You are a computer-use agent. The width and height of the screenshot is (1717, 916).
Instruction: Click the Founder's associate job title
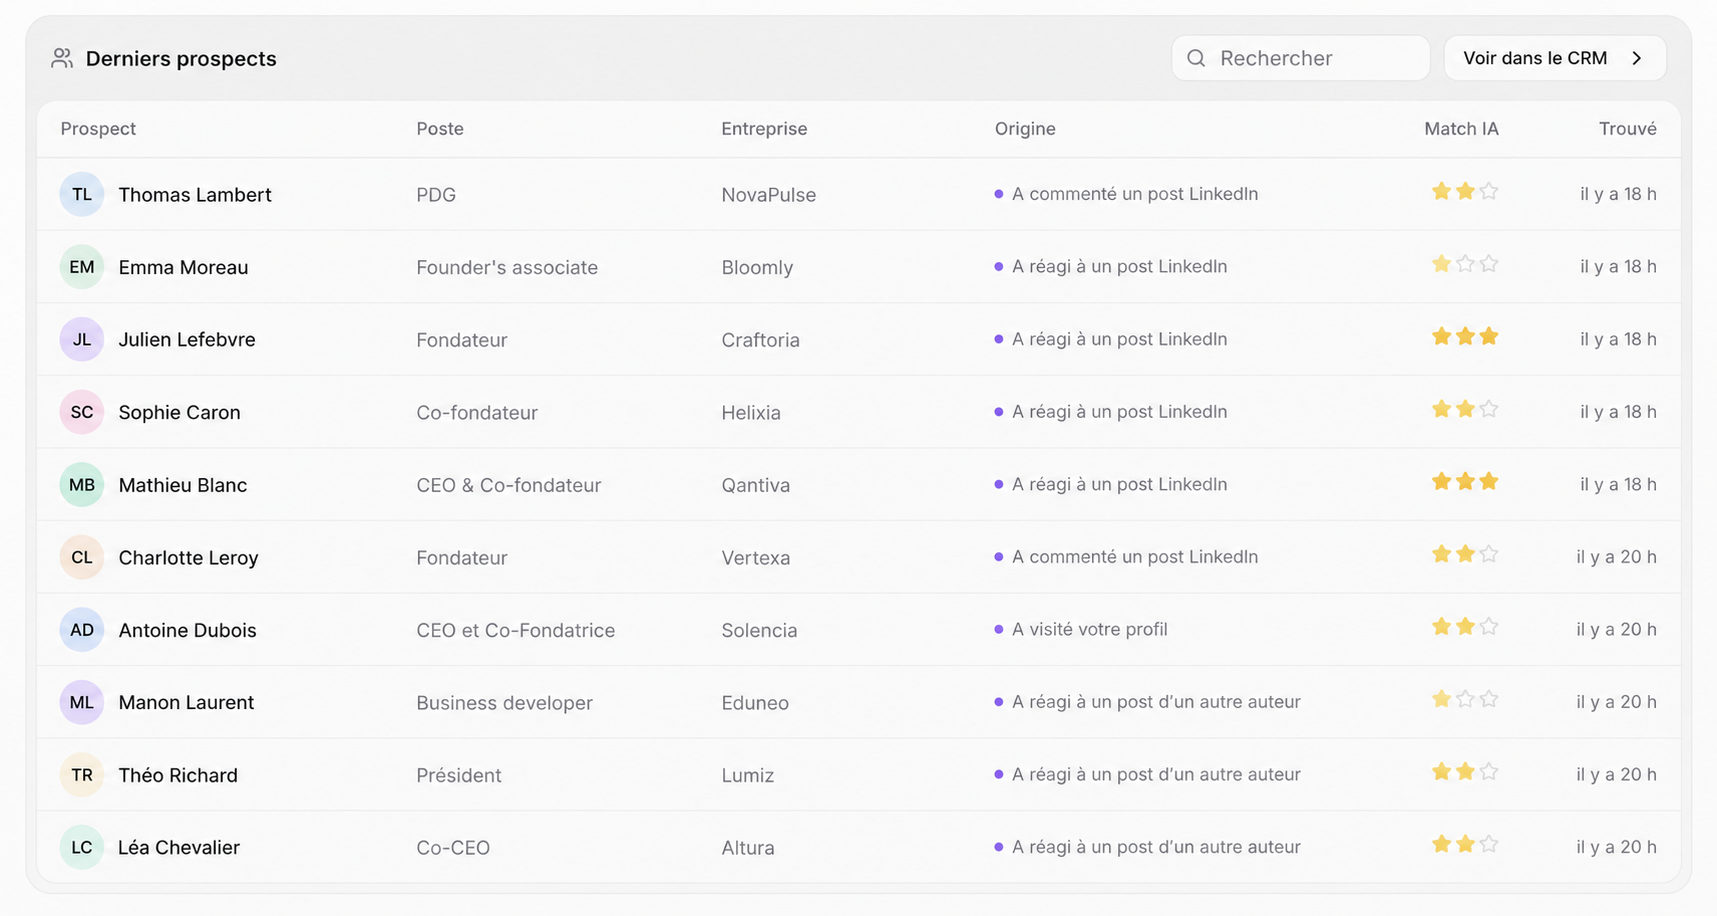click(x=507, y=267)
